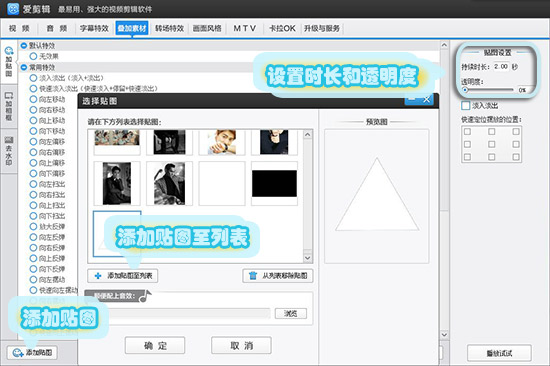Click the 爱剪辑 app logo icon
550x366 pixels.
13,8
